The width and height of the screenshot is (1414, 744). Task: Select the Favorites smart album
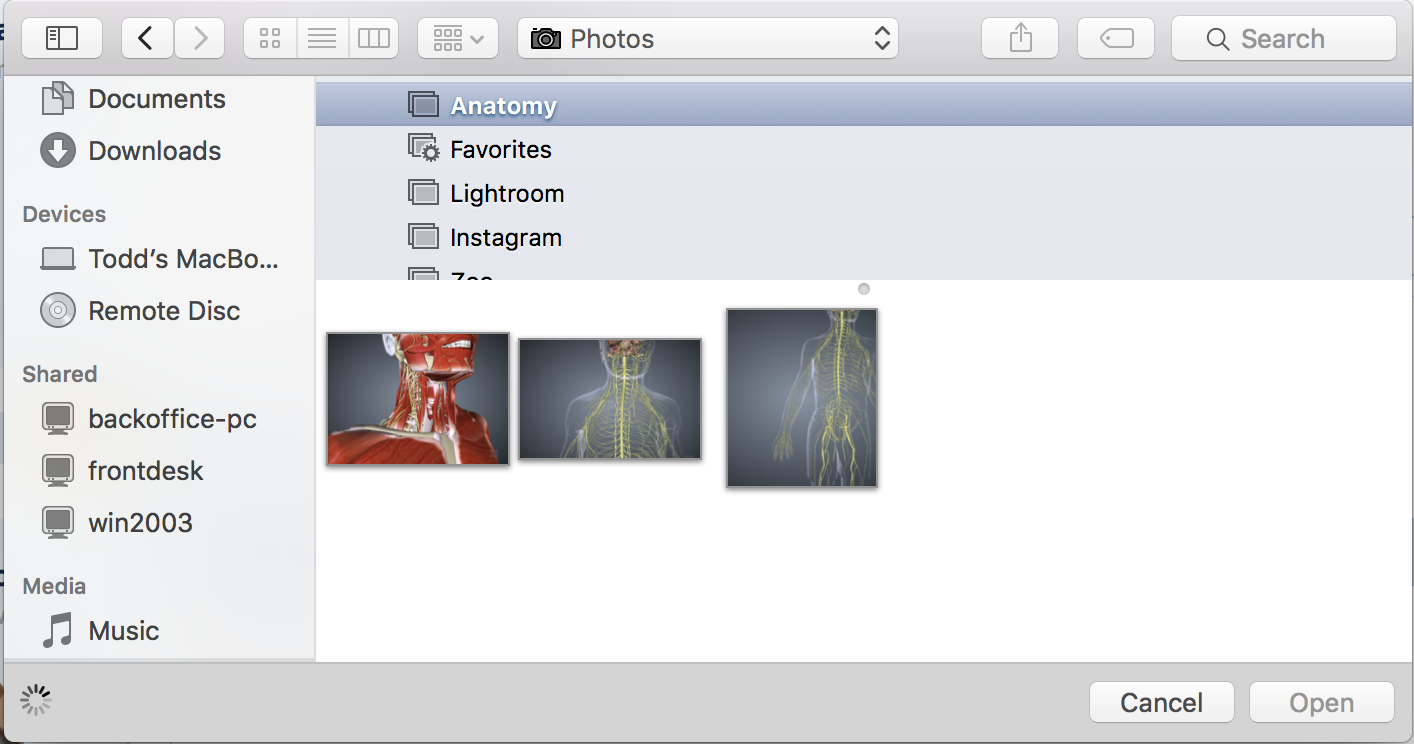pyautogui.click(x=500, y=149)
